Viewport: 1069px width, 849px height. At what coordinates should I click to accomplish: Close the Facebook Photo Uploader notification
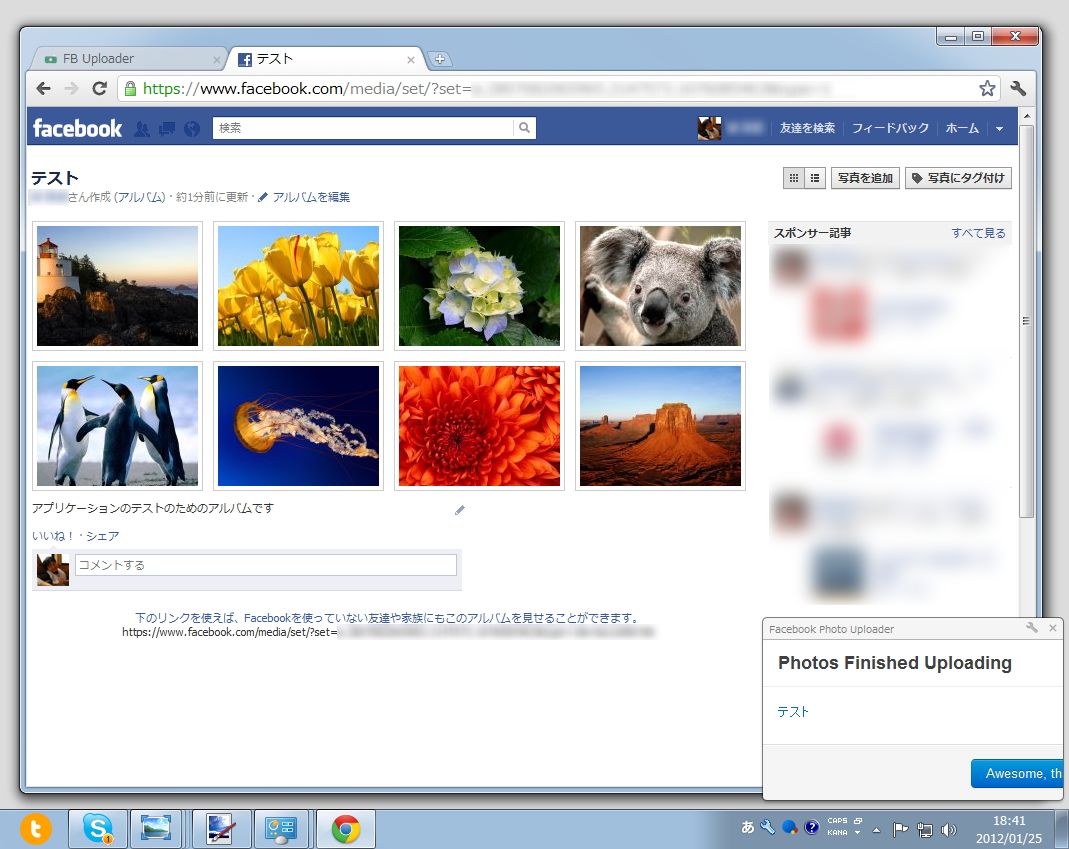tap(1053, 628)
